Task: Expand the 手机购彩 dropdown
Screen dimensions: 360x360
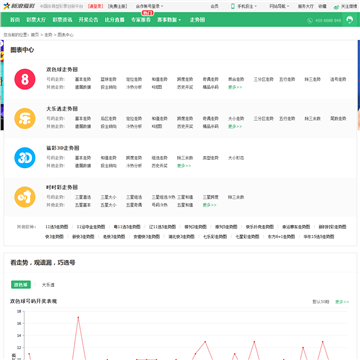Action: [247, 6]
